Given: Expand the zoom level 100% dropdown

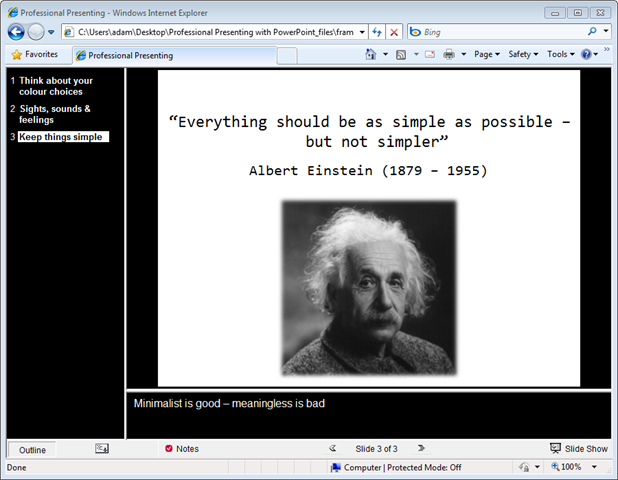Looking at the screenshot, I should [x=594, y=467].
